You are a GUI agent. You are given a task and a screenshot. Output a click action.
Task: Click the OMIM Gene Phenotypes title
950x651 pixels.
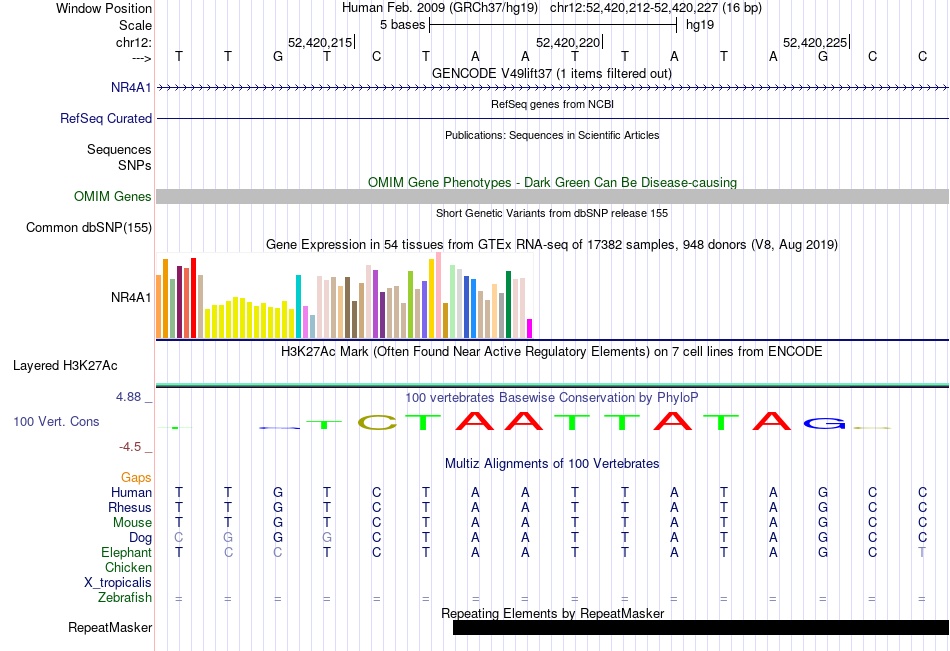[x=552, y=182]
